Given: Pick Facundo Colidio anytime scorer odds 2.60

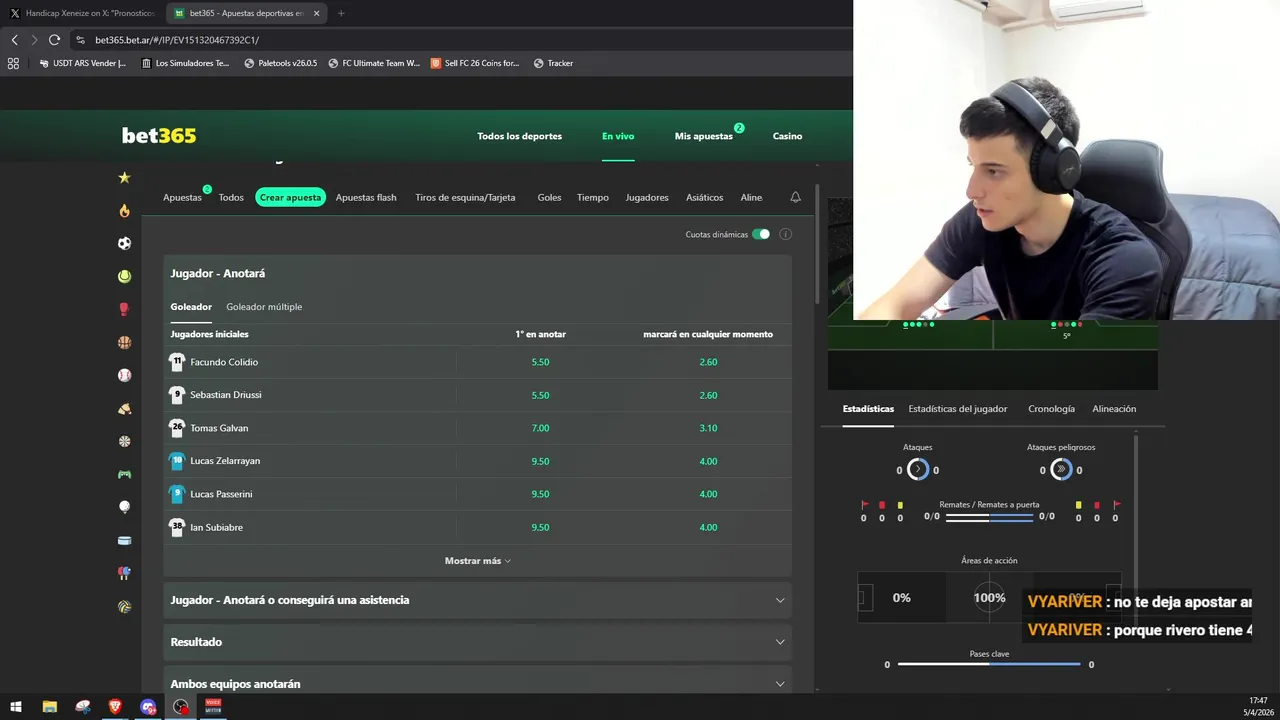Looking at the screenshot, I should 708,362.
